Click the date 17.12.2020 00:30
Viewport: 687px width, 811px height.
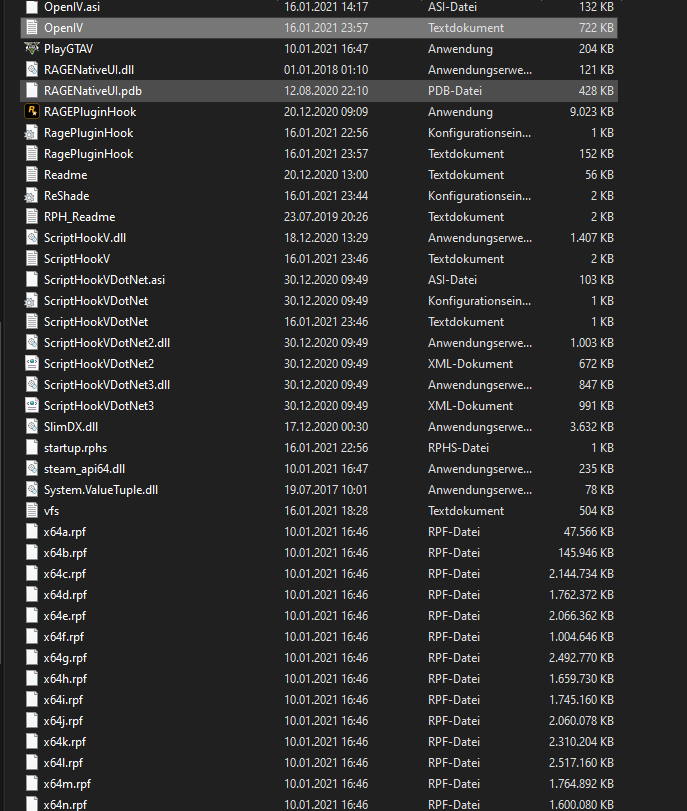[326, 427]
